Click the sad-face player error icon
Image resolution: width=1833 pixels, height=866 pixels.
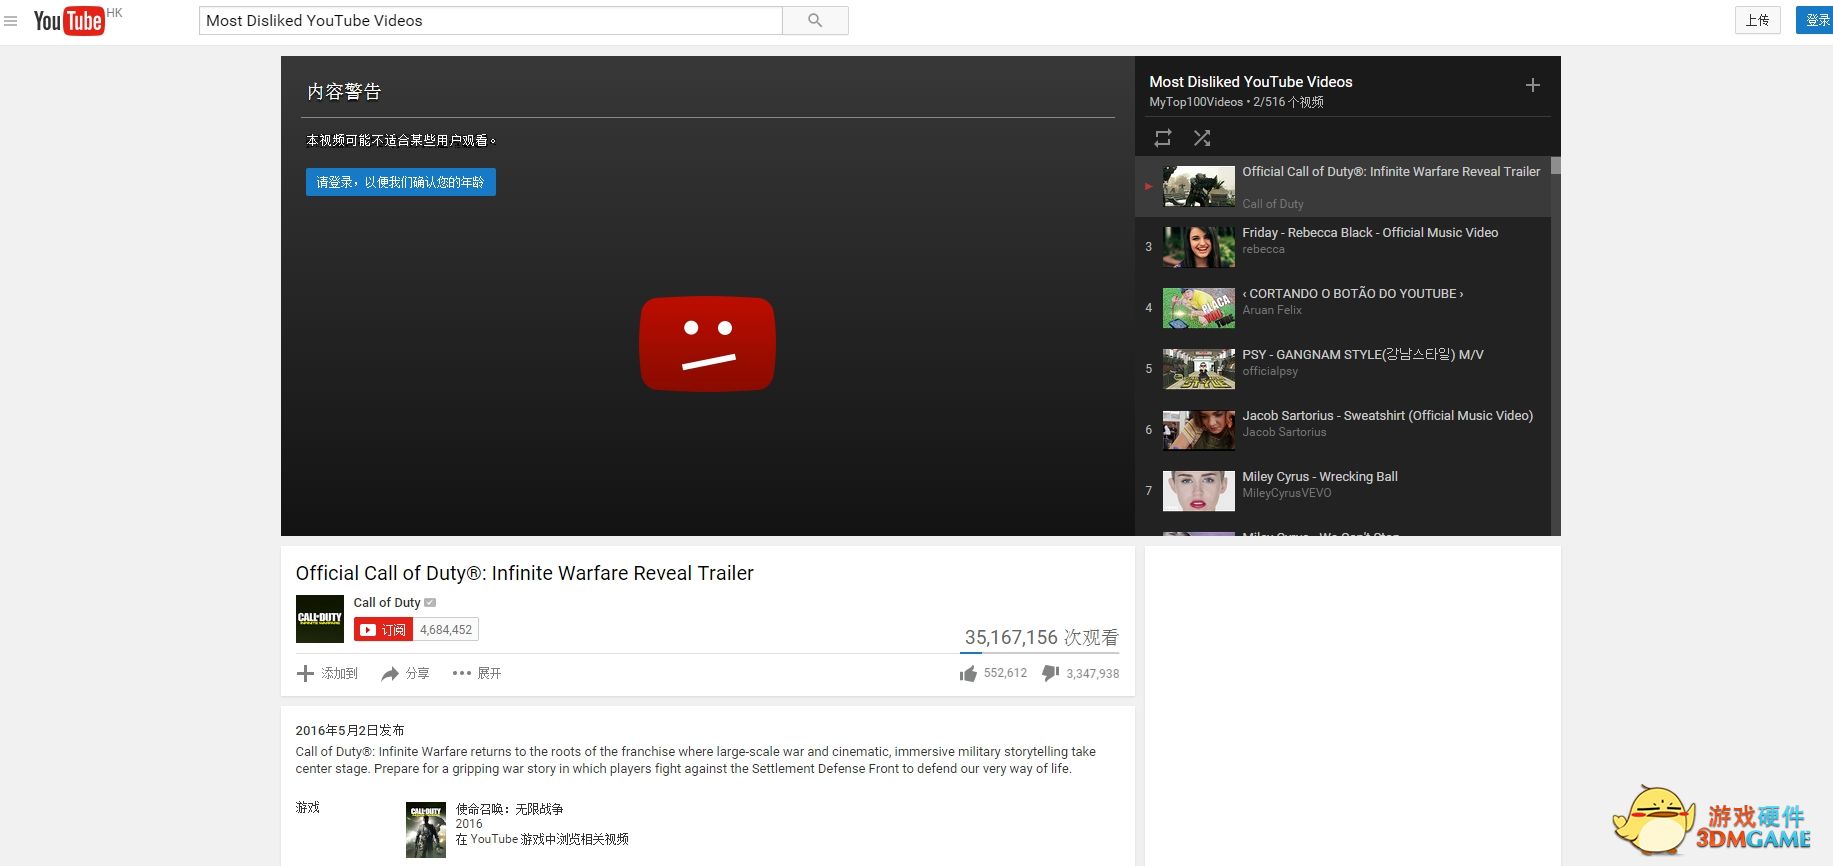pos(708,344)
